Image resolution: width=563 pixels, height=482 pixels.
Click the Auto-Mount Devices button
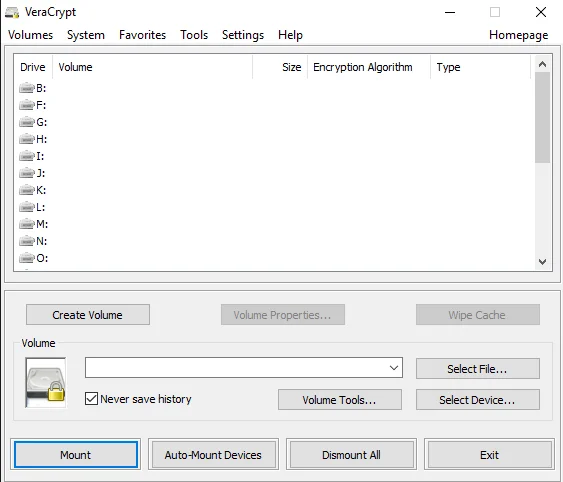213,455
